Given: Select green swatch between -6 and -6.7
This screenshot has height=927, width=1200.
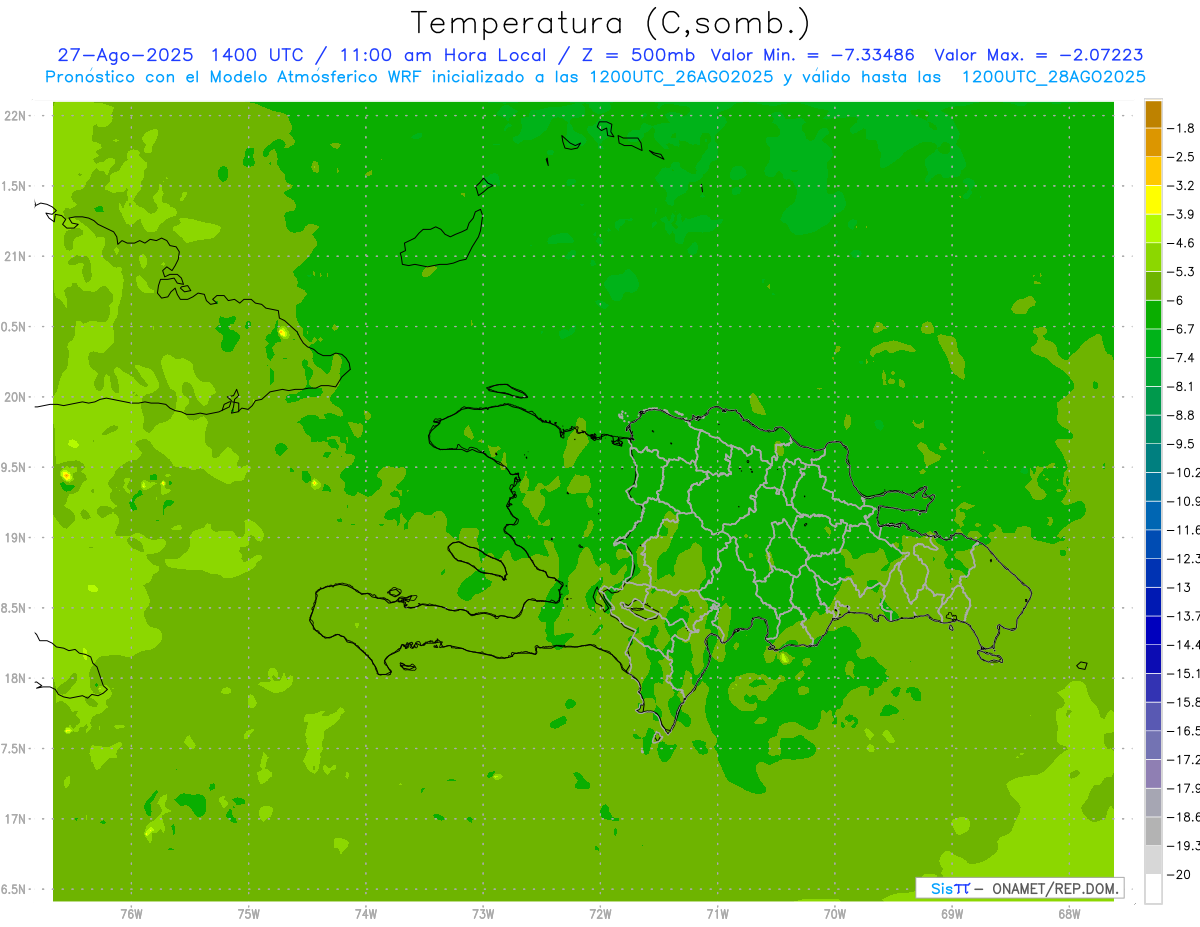Looking at the screenshot, I should click(x=1153, y=315).
